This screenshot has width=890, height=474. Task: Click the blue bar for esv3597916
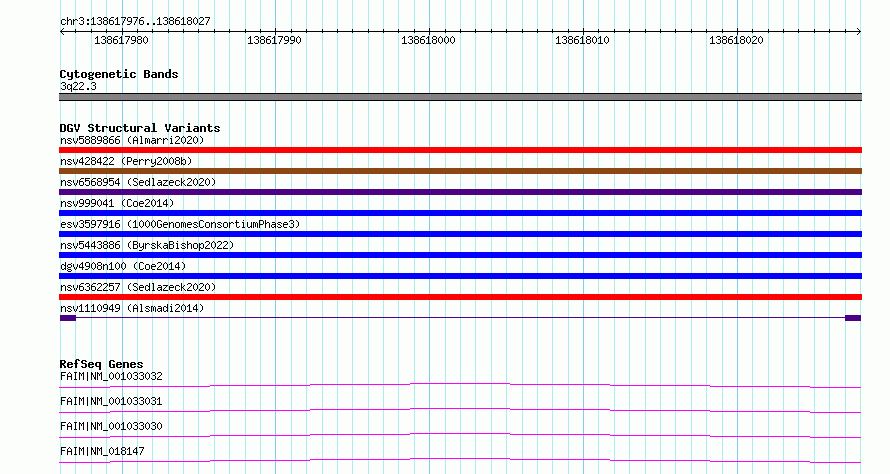(460, 234)
